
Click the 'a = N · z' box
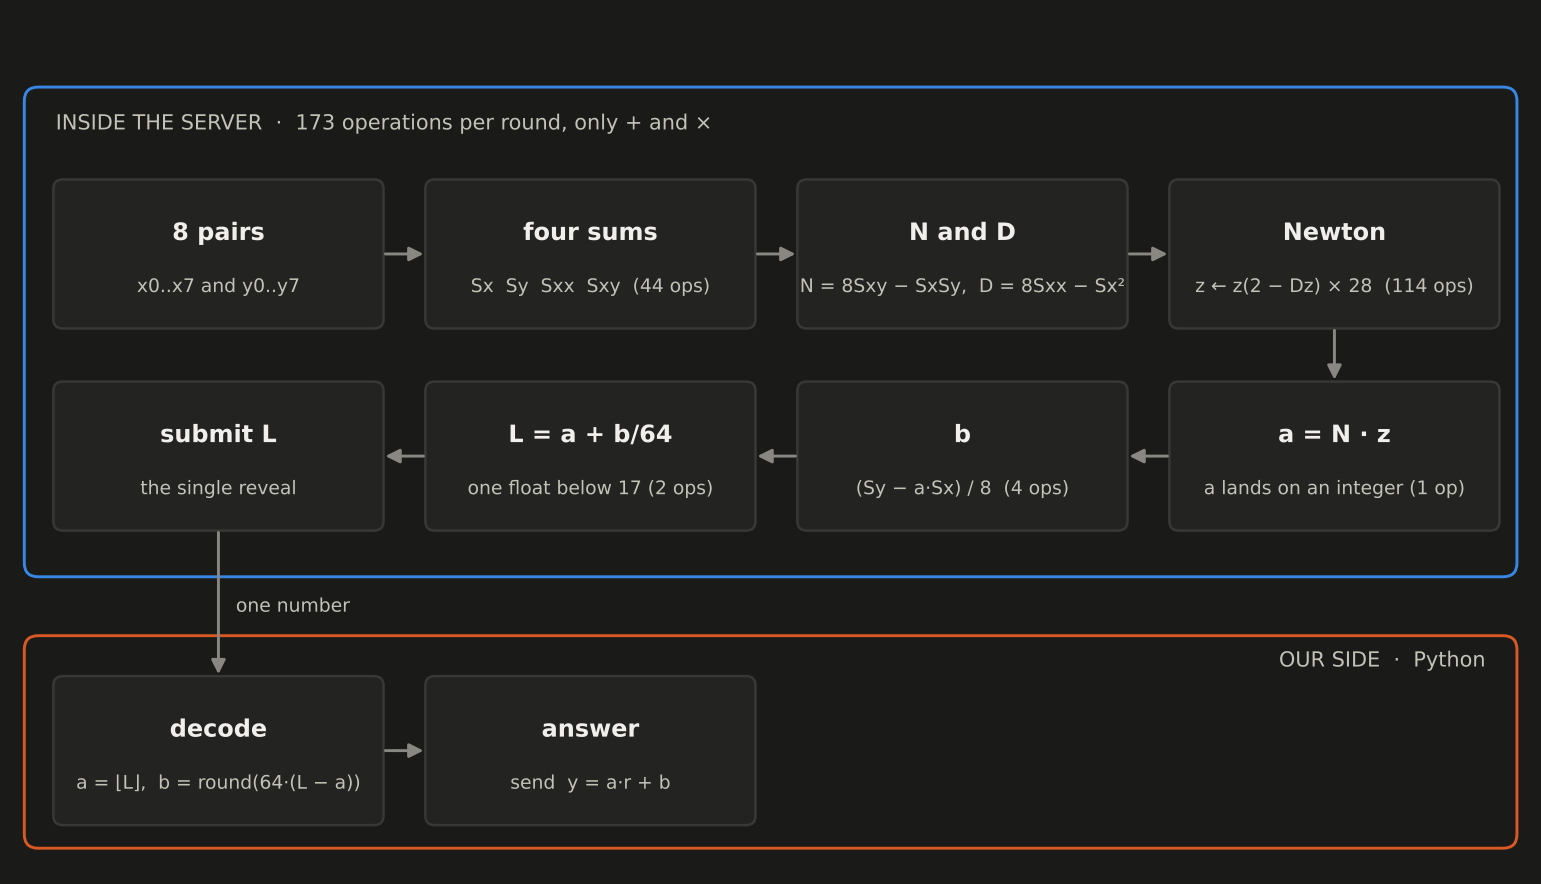(1334, 456)
